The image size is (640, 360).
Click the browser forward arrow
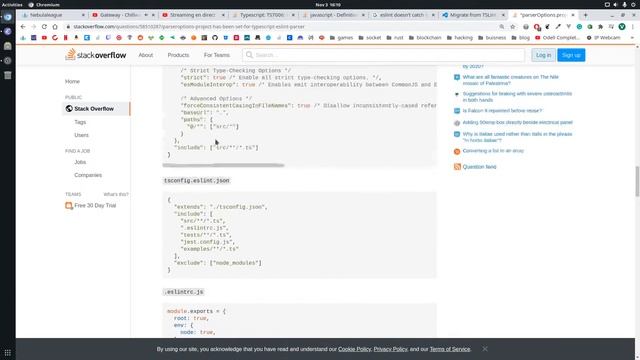33,27
